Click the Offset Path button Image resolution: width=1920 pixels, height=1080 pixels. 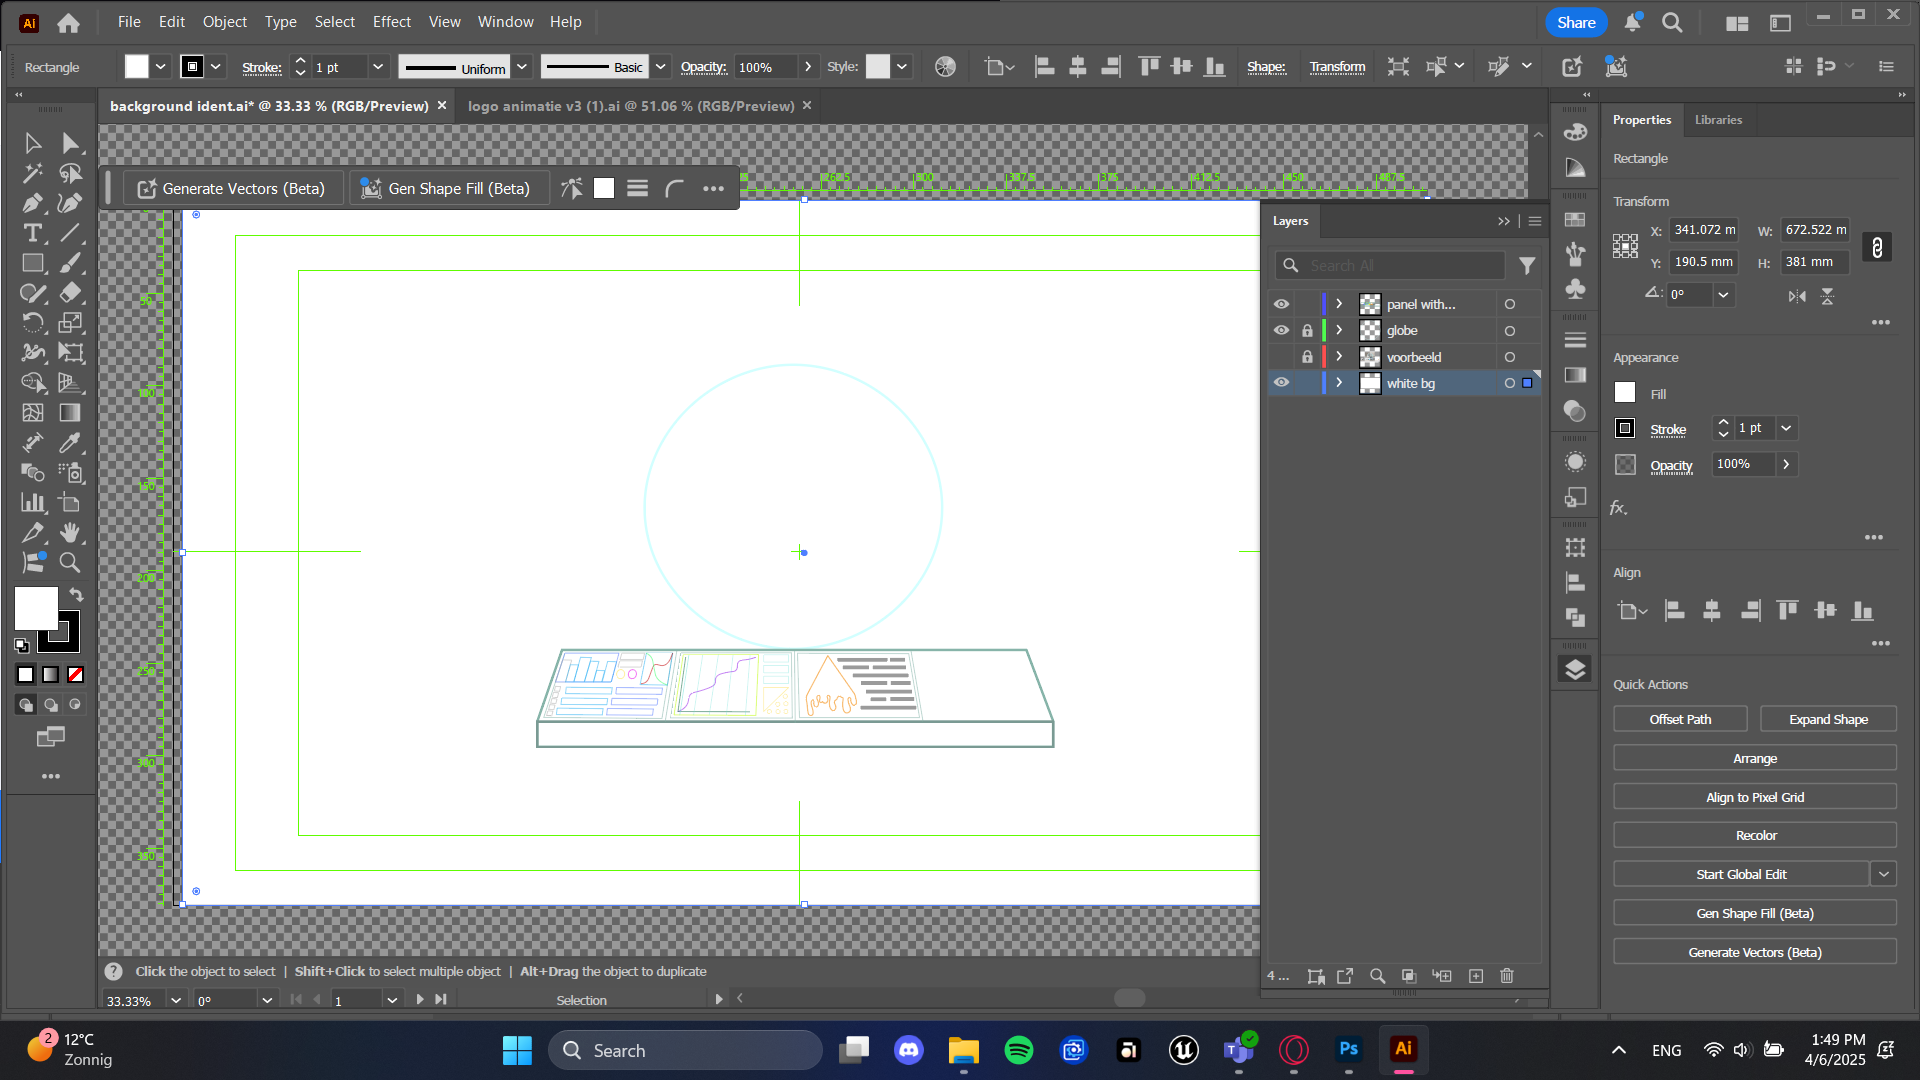tap(1680, 719)
